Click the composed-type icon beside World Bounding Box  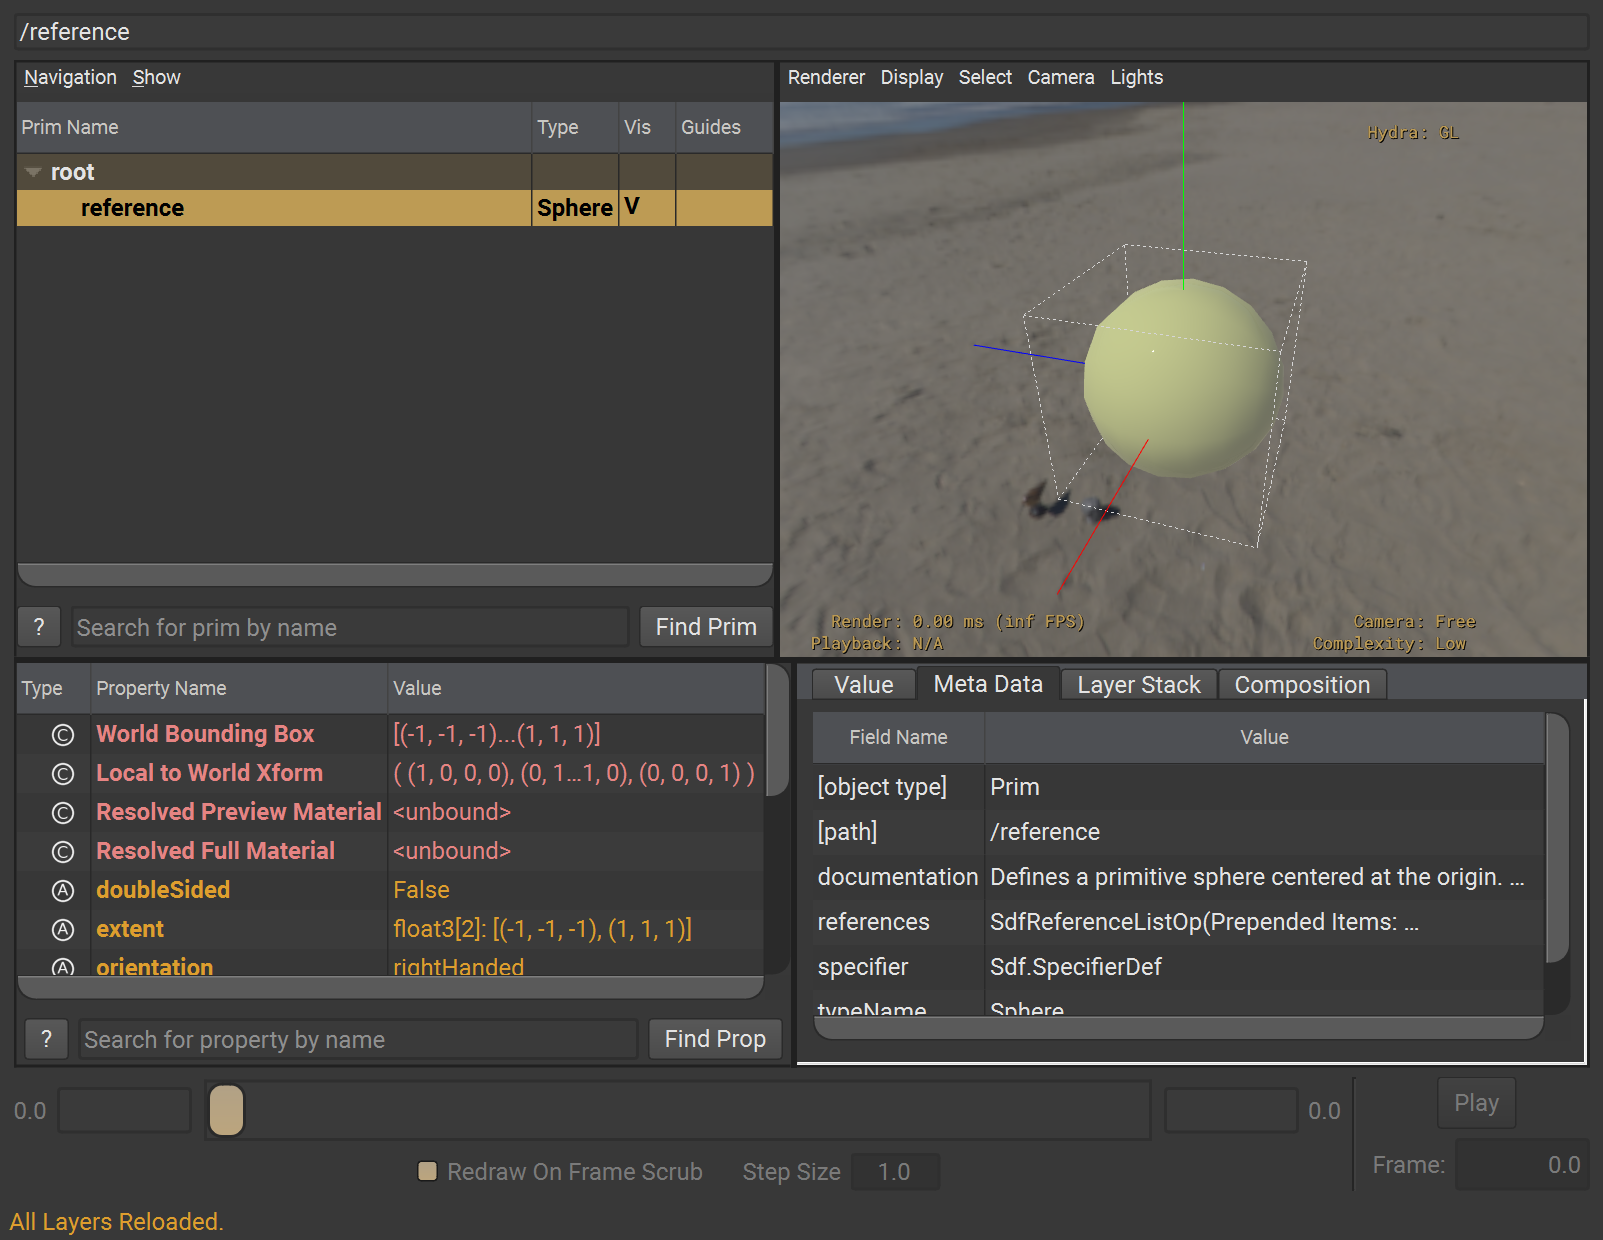click(63, 735)
